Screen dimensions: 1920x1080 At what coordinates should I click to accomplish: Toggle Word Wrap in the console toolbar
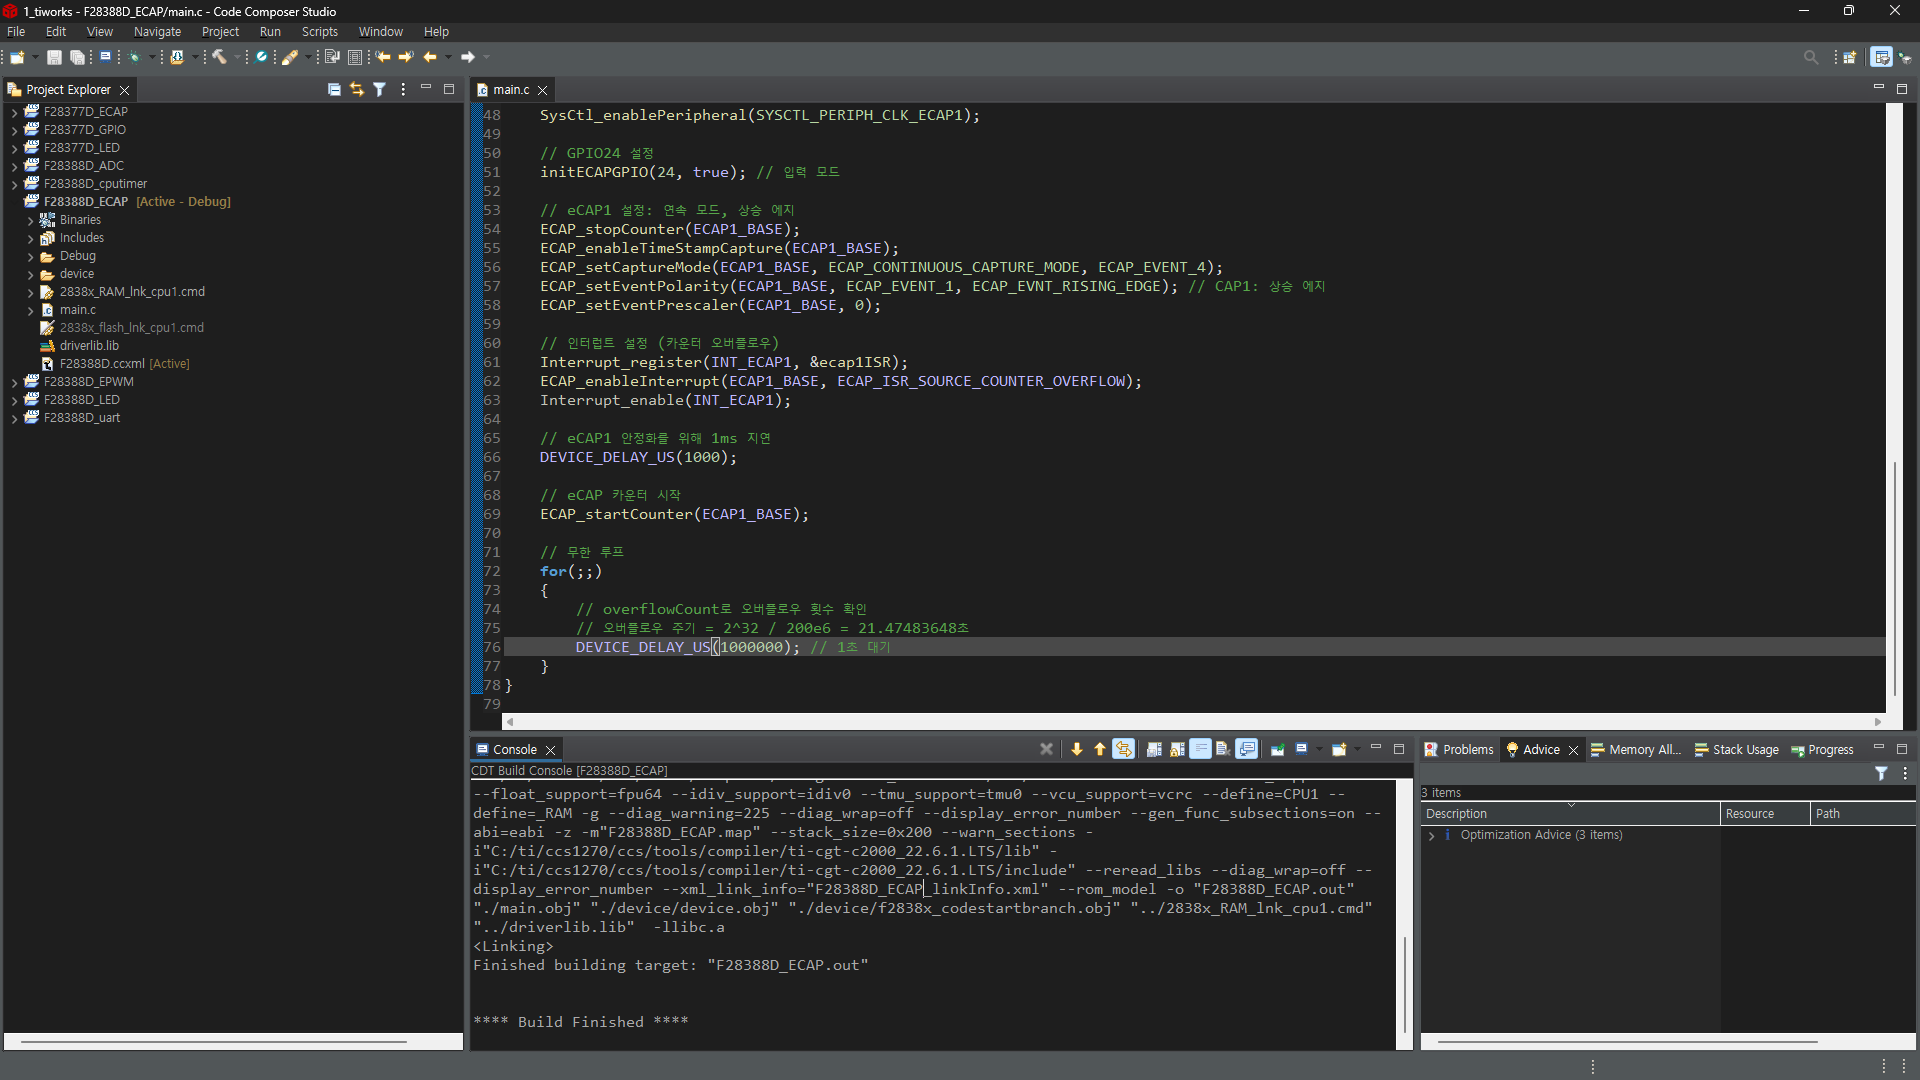[x=1200, y=749]
